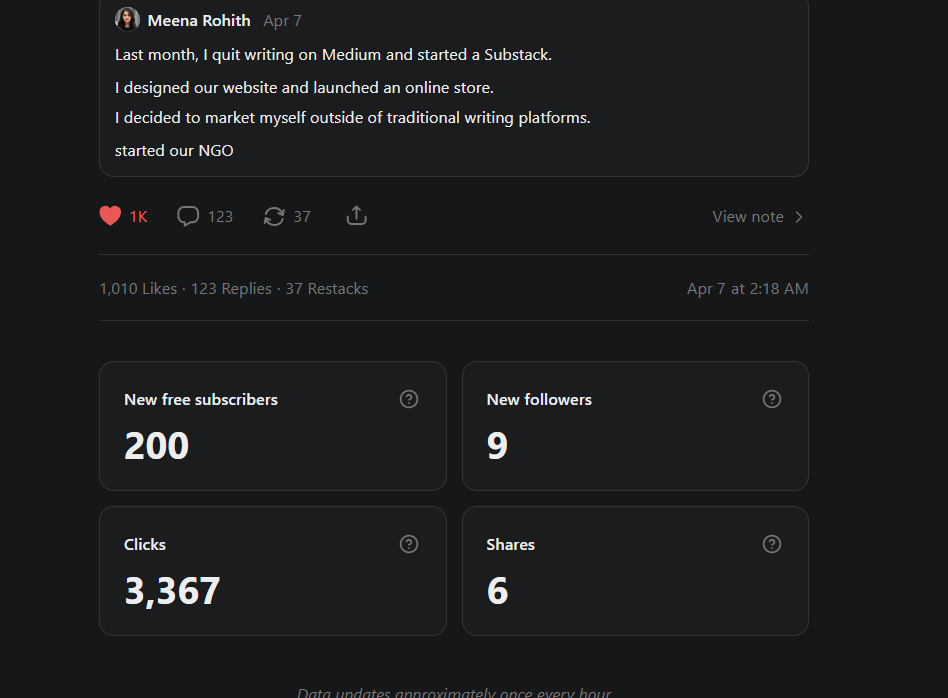Screen dimensions: 948x698
Task: Open replies using the comment bubble icon
Action: (x=188, y=216)
